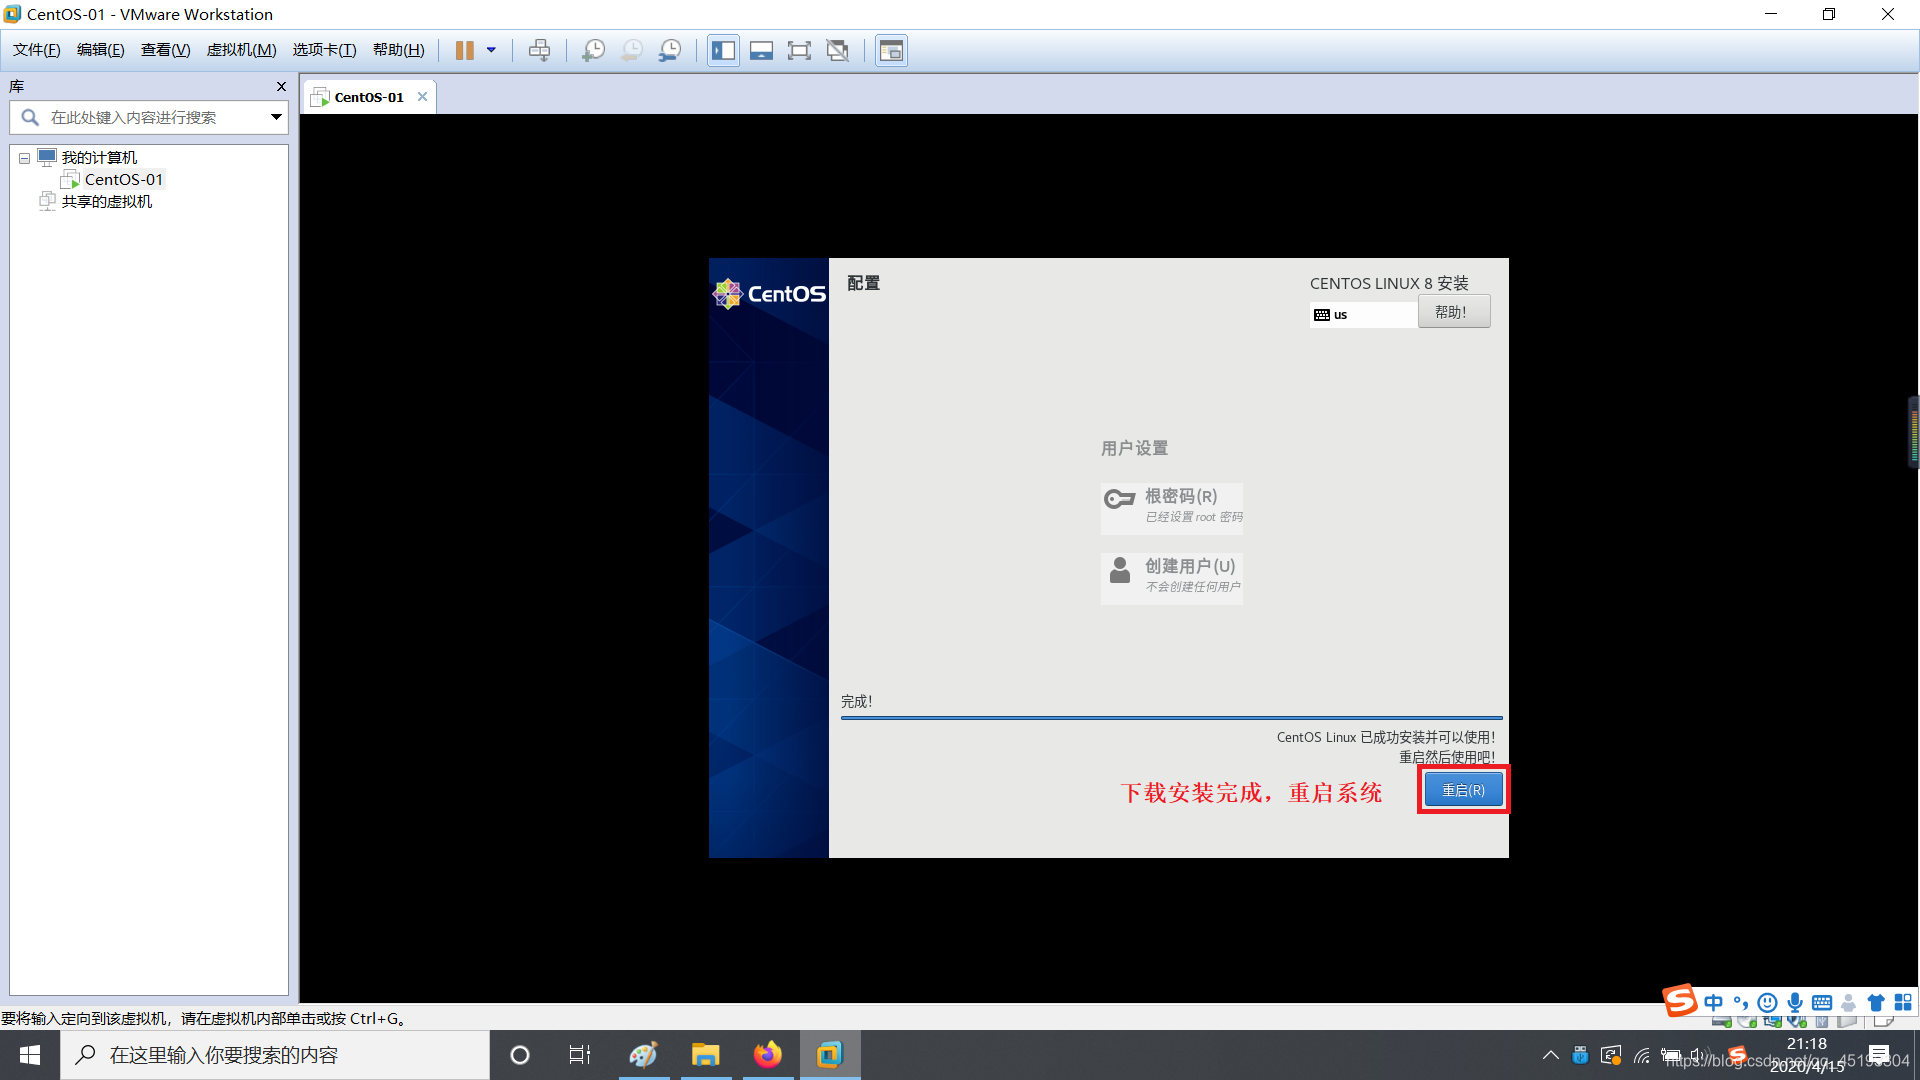Click the sync tray icon with orange dot
This screenshot has height=1080, width=1920.
[x=1611, y=1055]
